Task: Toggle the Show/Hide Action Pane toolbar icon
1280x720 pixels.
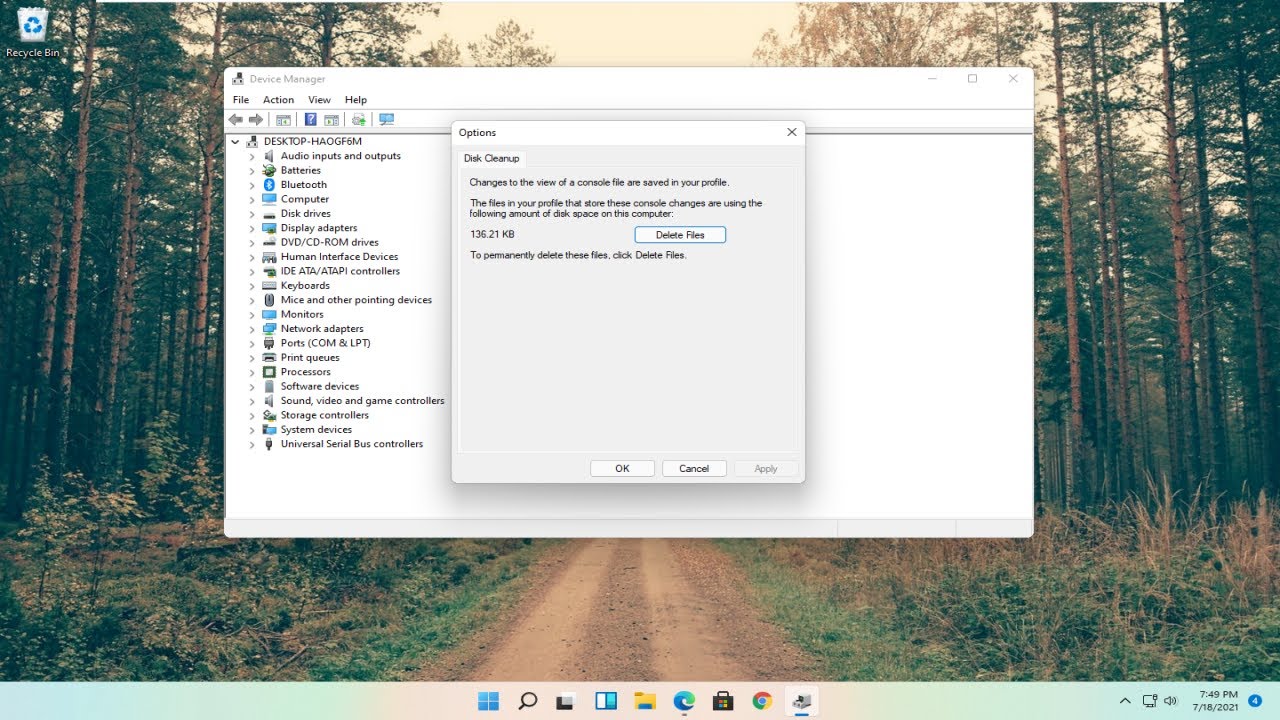Action: click(331, 119)
